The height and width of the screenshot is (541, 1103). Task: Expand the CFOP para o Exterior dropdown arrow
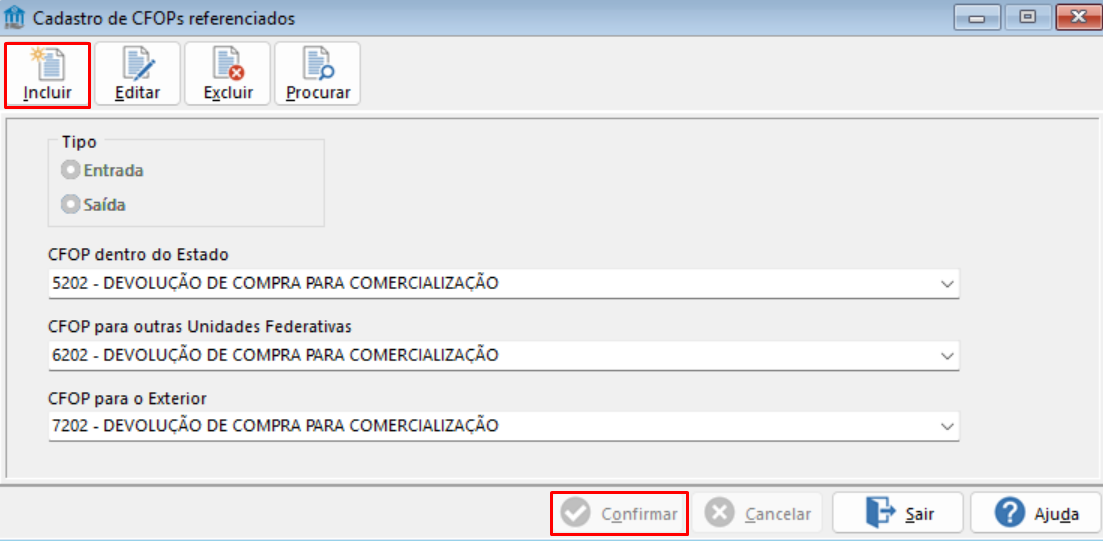[x=947, y=426]
